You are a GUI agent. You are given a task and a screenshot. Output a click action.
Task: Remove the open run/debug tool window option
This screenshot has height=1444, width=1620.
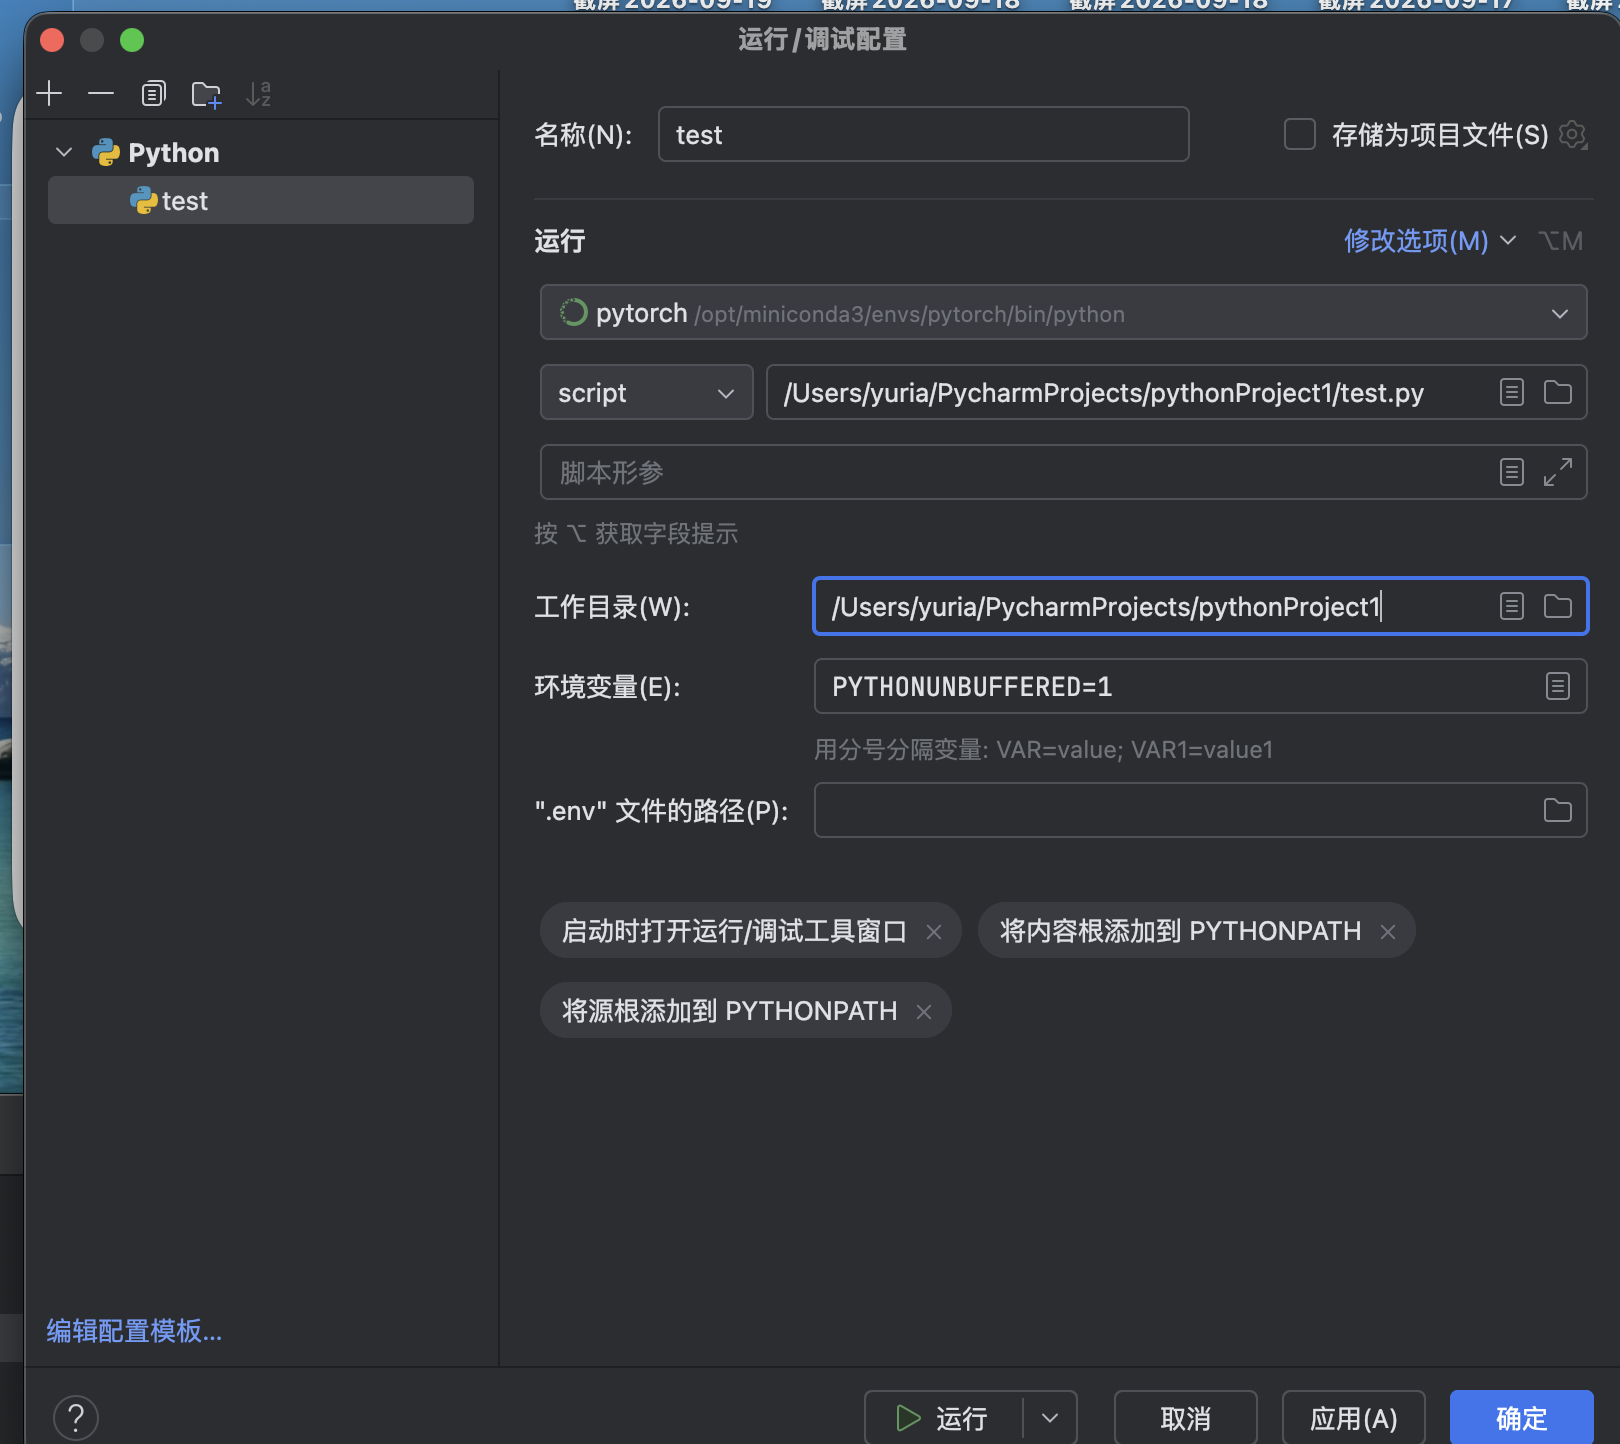click(934, 932)
